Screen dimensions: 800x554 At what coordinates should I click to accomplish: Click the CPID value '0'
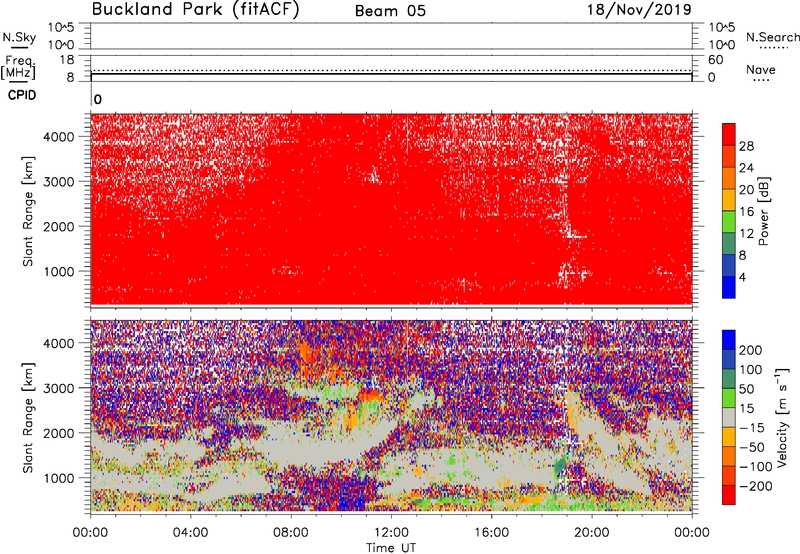click(x=98, y=99)
